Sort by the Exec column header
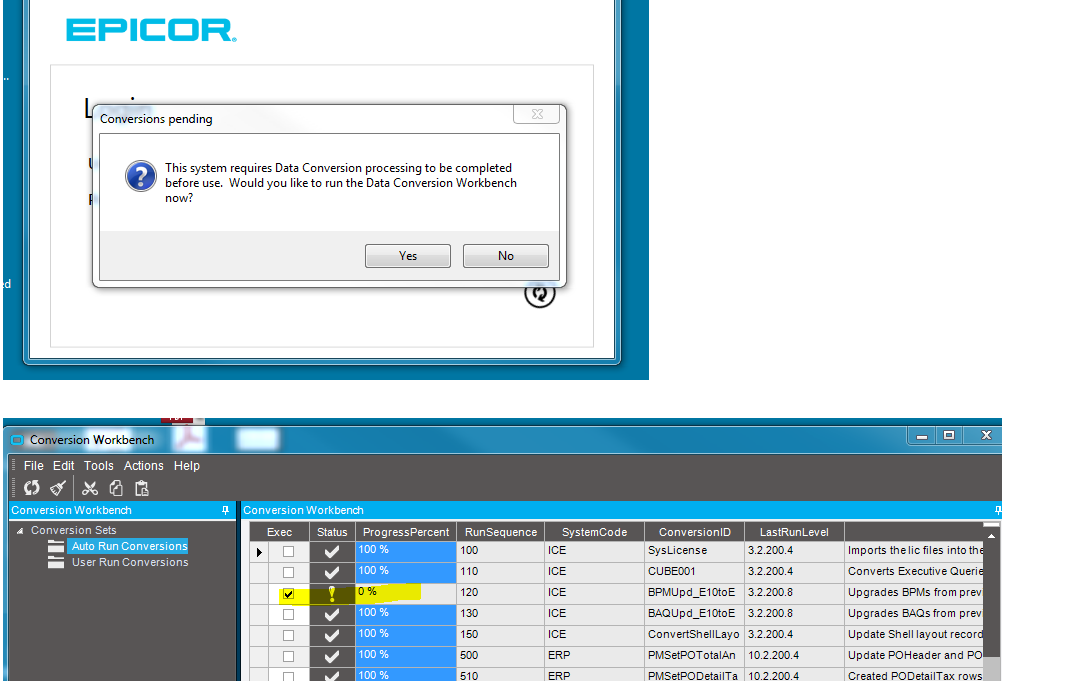Viewport: 1083px width, 681px height. (x=279, y=532)
